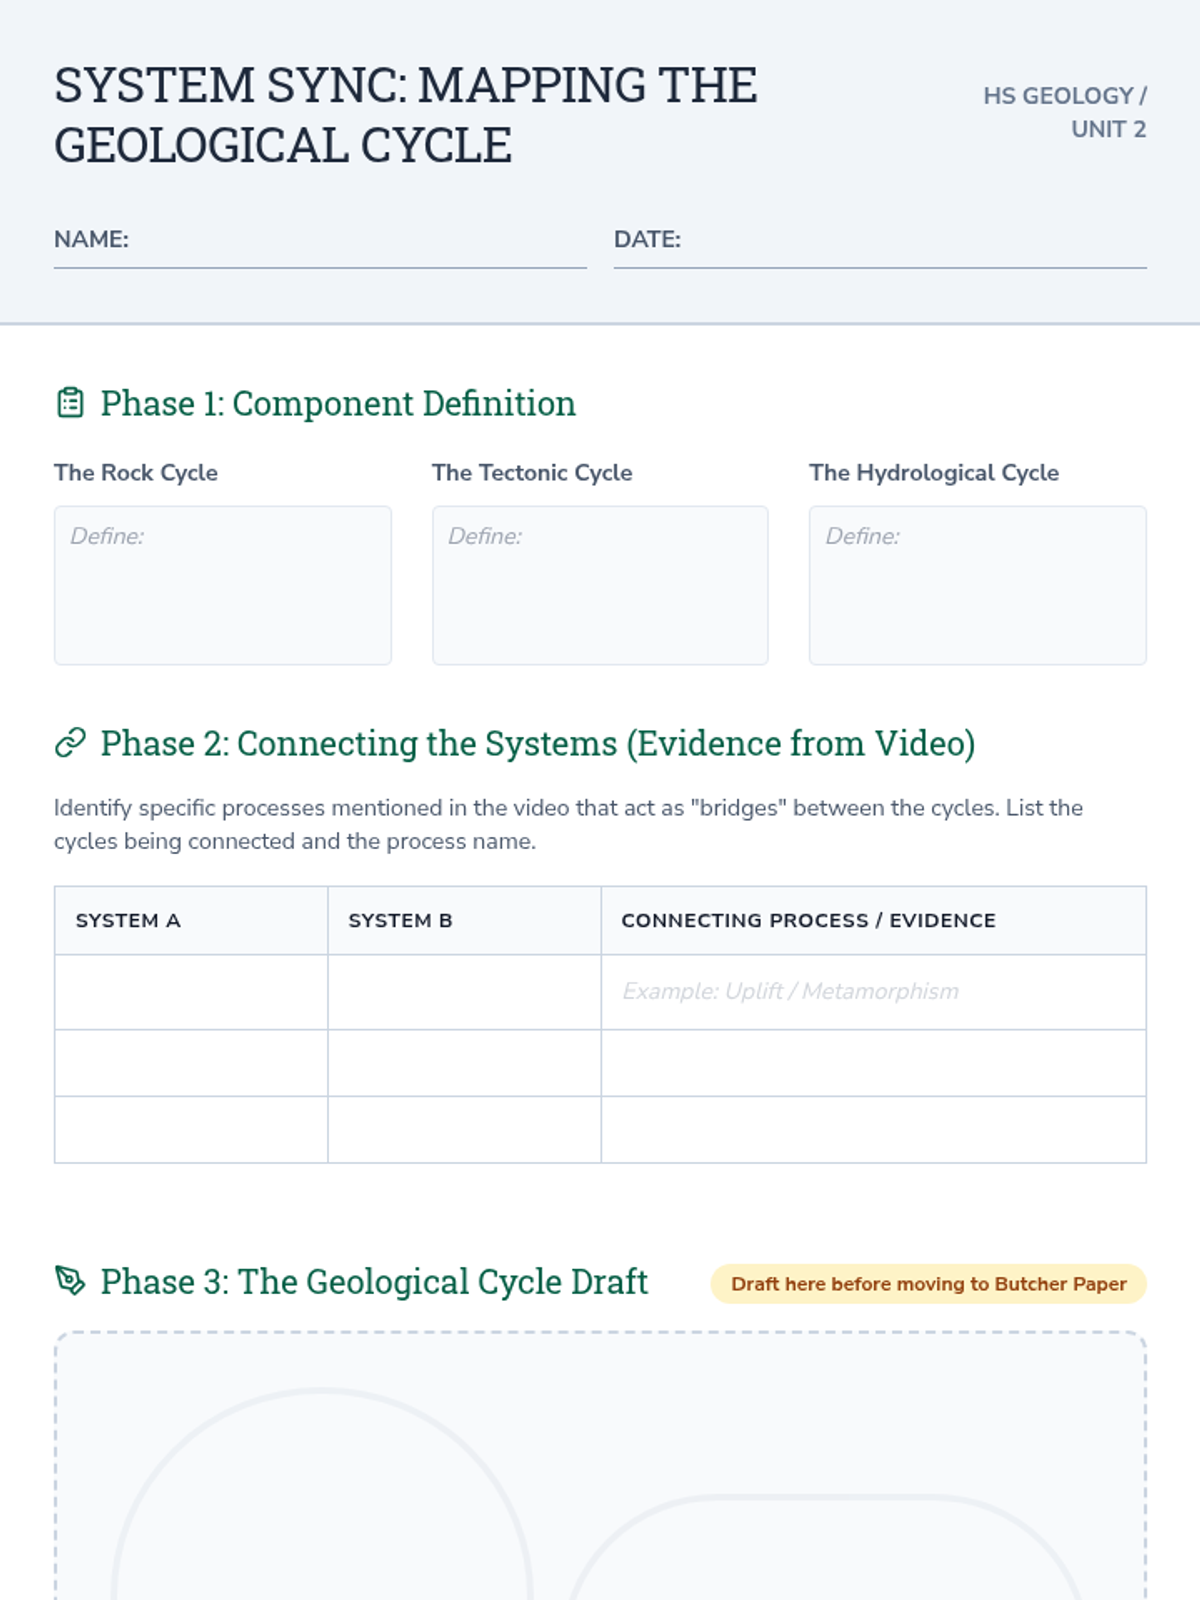Click the Draft here before moving badge
This screenshot has width=1200, height=1600.
(x=928, y=1284)
